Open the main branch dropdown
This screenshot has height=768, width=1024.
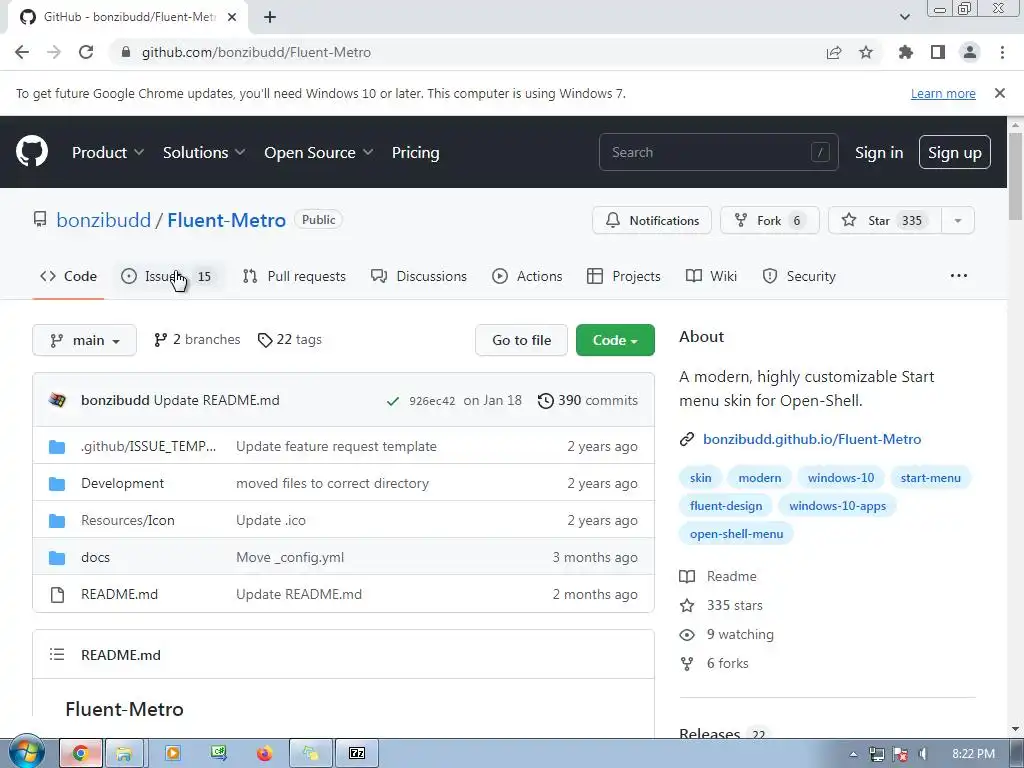click(84, 340)
